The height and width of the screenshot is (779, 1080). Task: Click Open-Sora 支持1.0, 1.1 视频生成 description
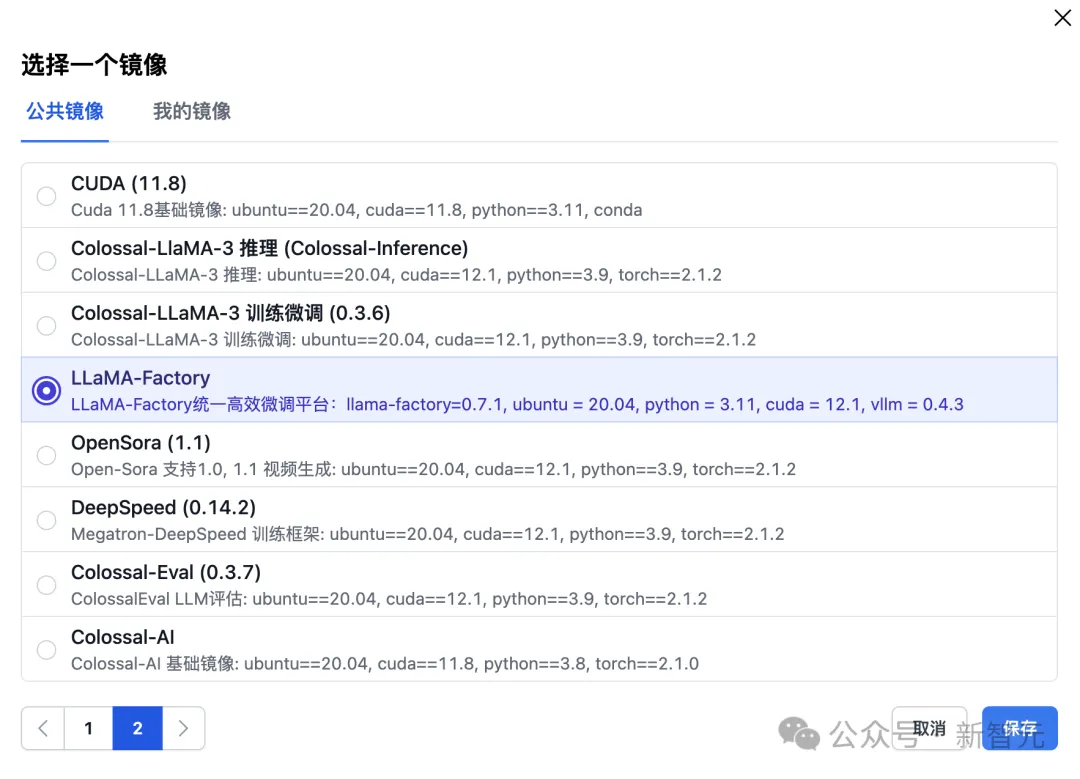433,469
